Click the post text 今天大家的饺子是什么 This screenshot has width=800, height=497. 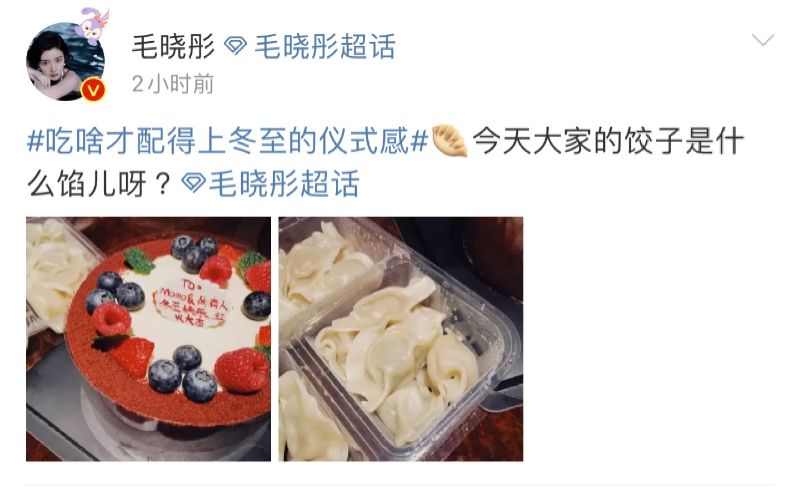pyautogui.click(x=608, y=141)
